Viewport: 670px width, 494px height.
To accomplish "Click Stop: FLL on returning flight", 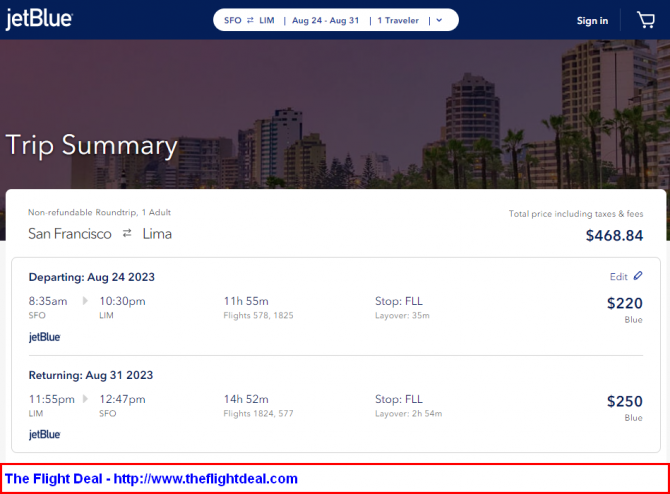I will (x=399, y=399).
